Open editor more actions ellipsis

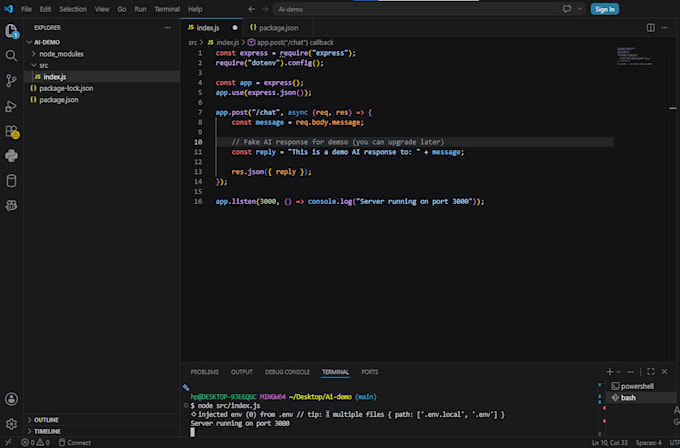point(664,28)
